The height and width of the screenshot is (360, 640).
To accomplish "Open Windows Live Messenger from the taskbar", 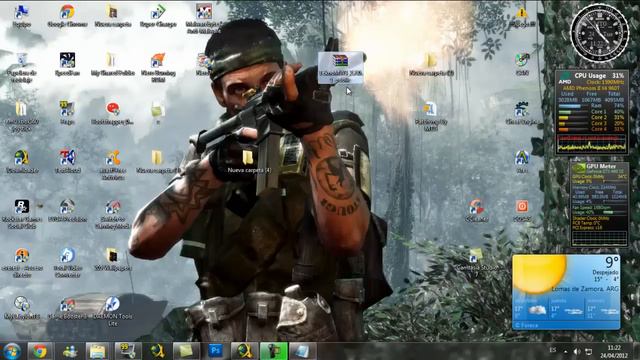I will 70,351.
